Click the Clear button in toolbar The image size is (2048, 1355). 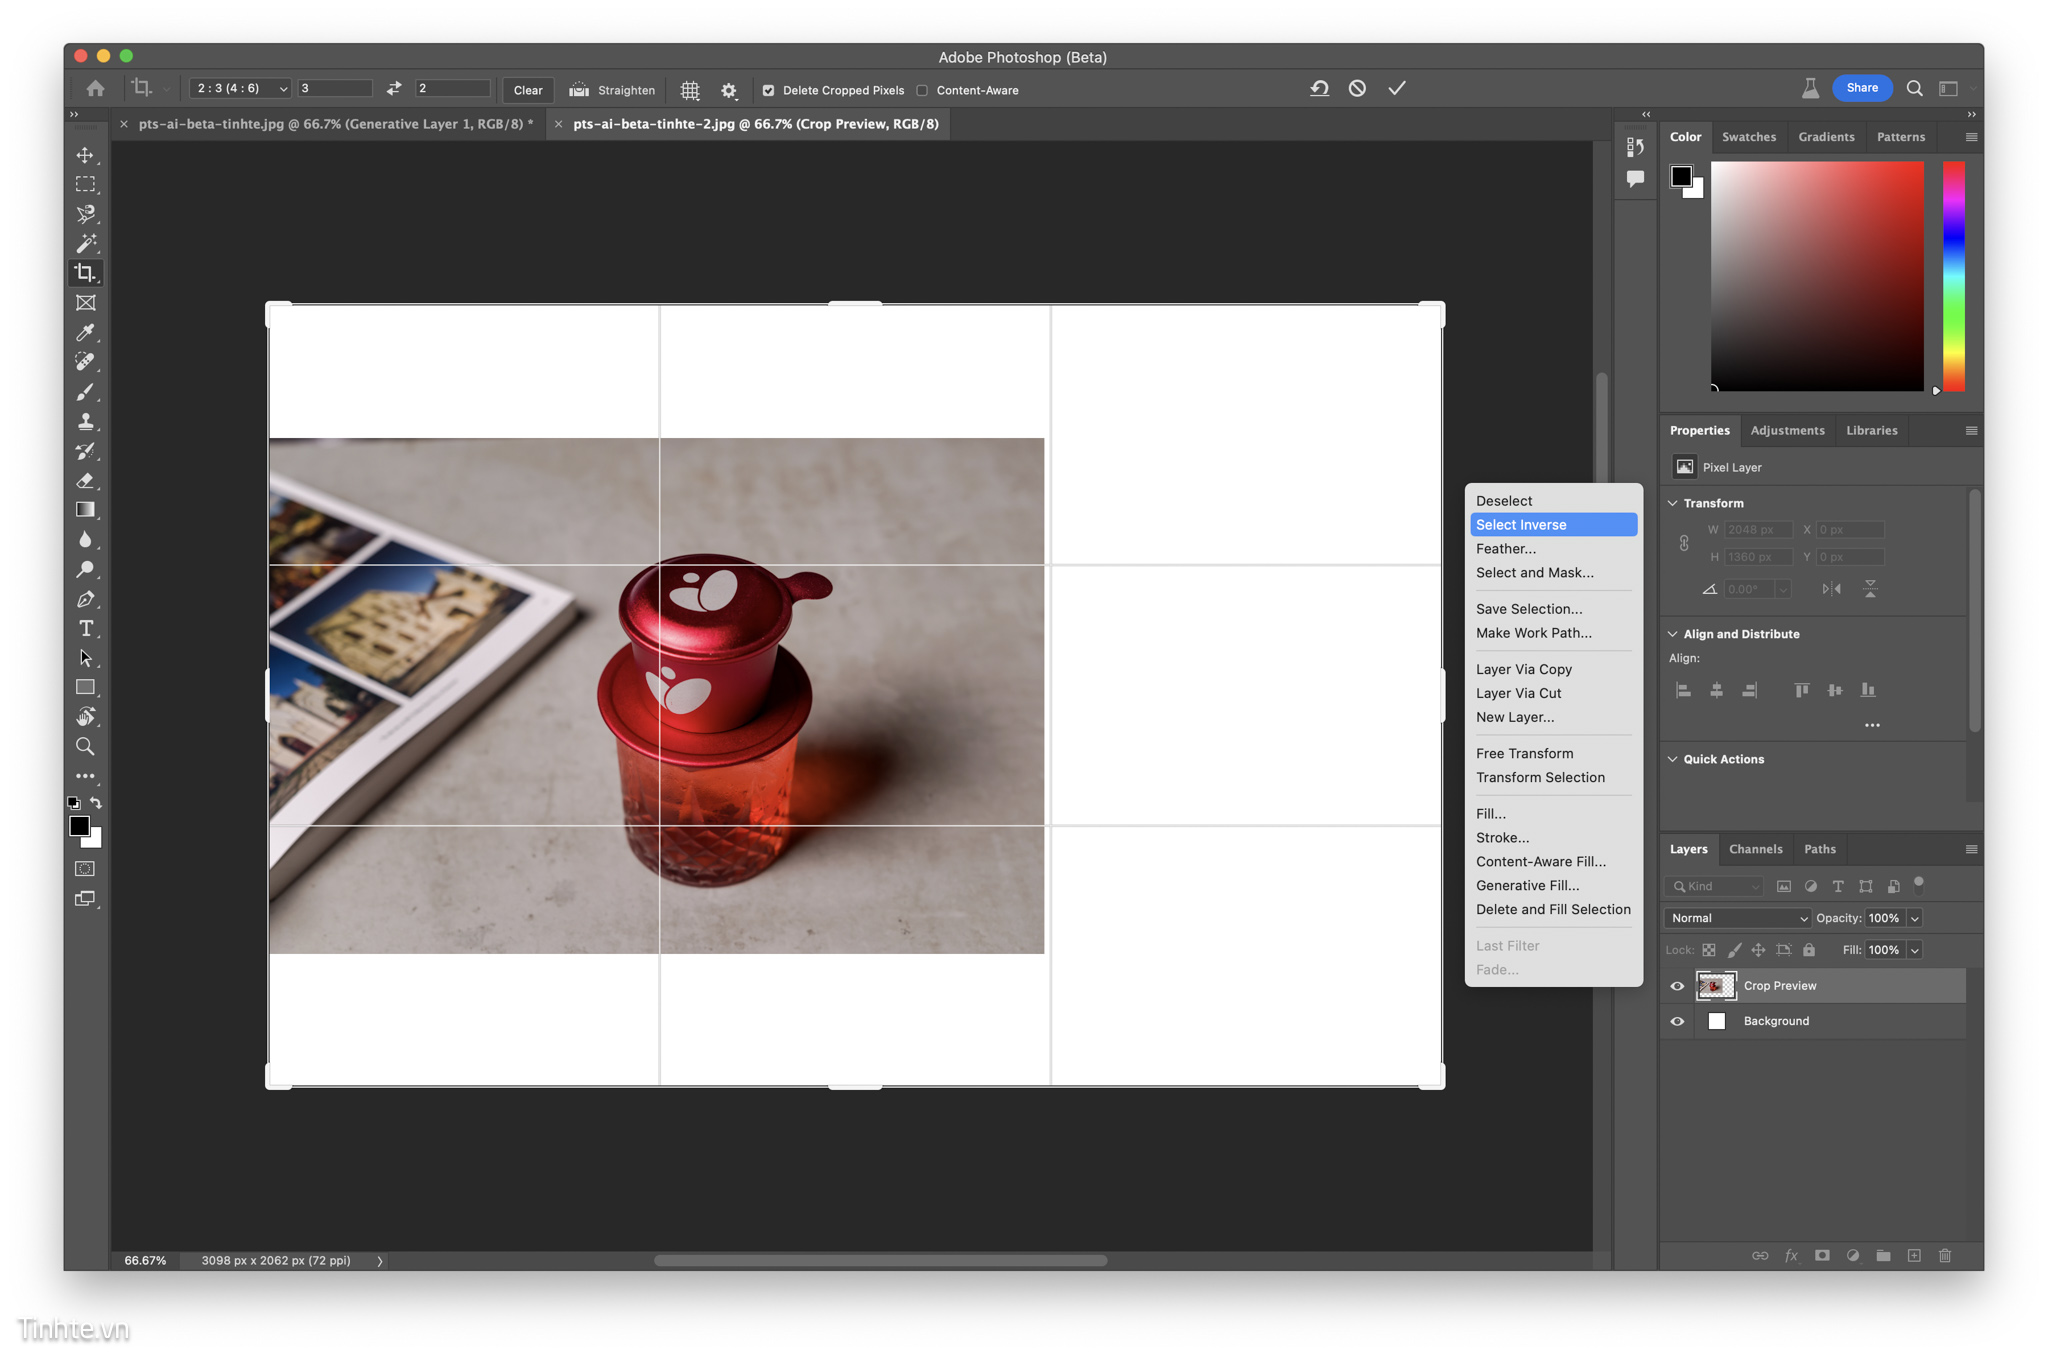coord(527,88)
